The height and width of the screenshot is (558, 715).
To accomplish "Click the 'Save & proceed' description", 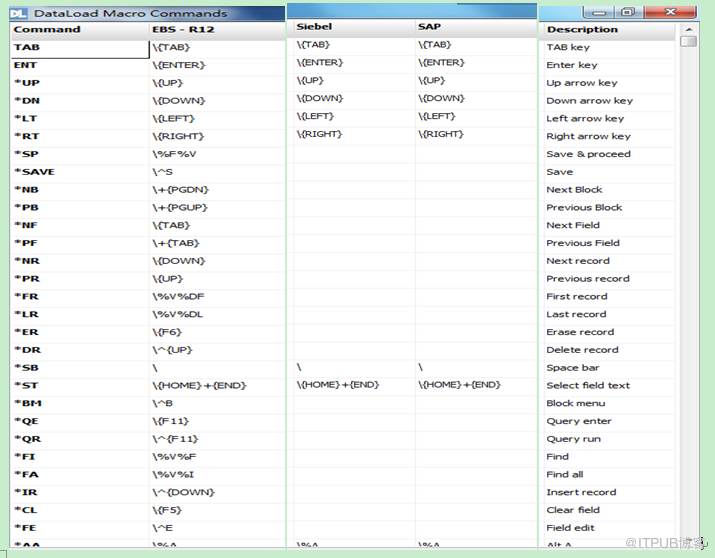I will (589, 154).
